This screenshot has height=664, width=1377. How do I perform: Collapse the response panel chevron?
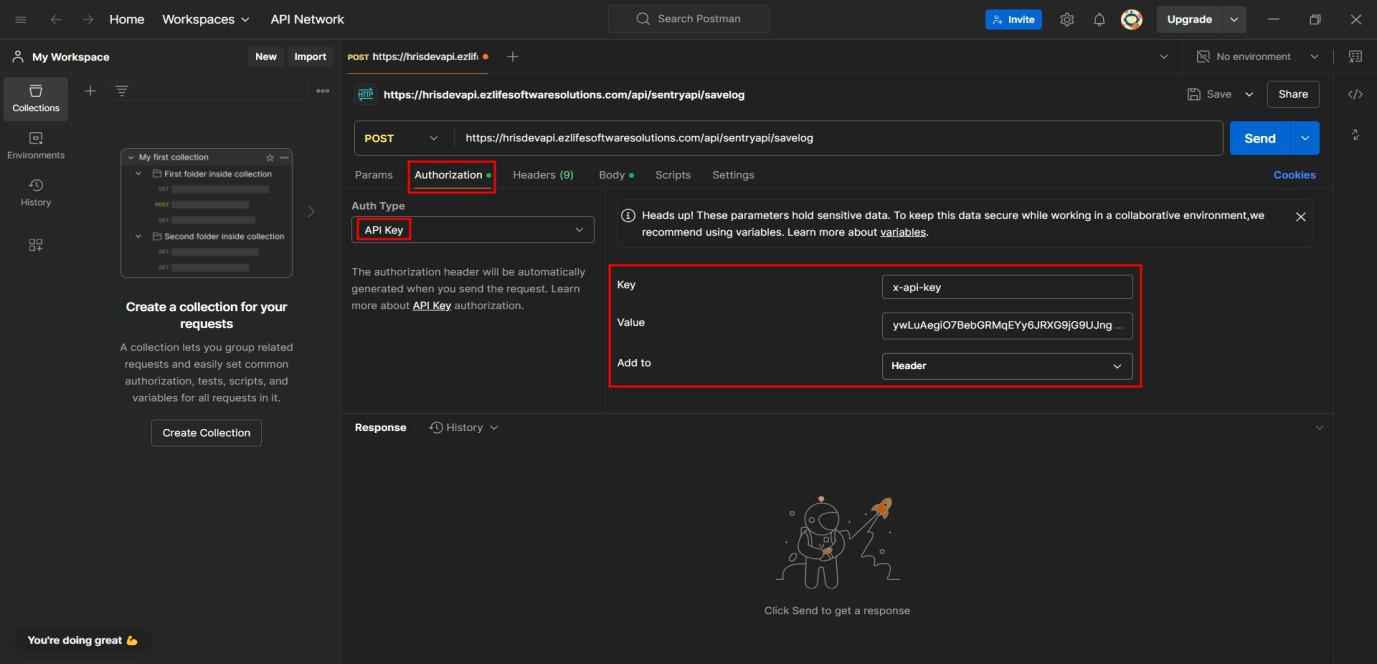pos(1319,428)
